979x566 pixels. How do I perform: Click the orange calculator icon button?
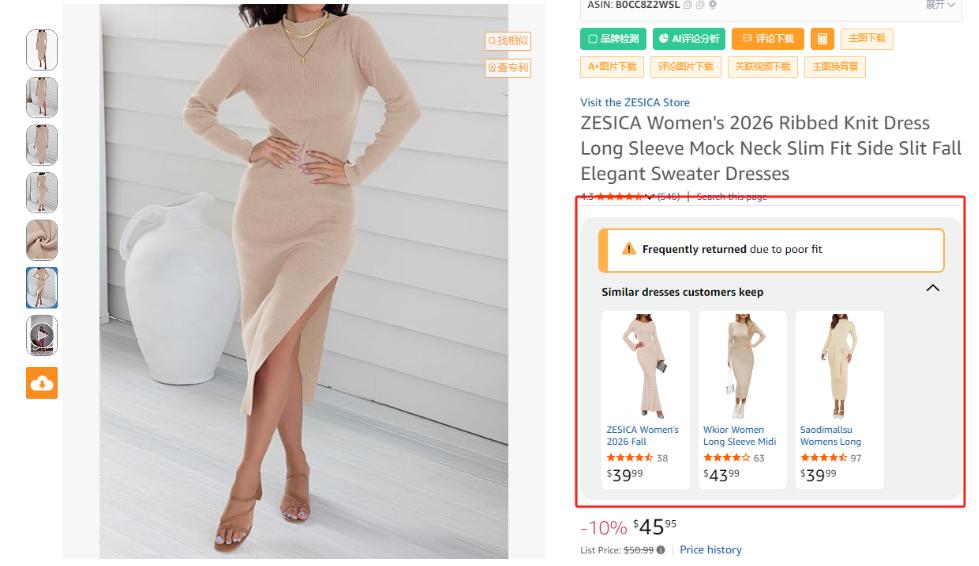click(822, 39)
